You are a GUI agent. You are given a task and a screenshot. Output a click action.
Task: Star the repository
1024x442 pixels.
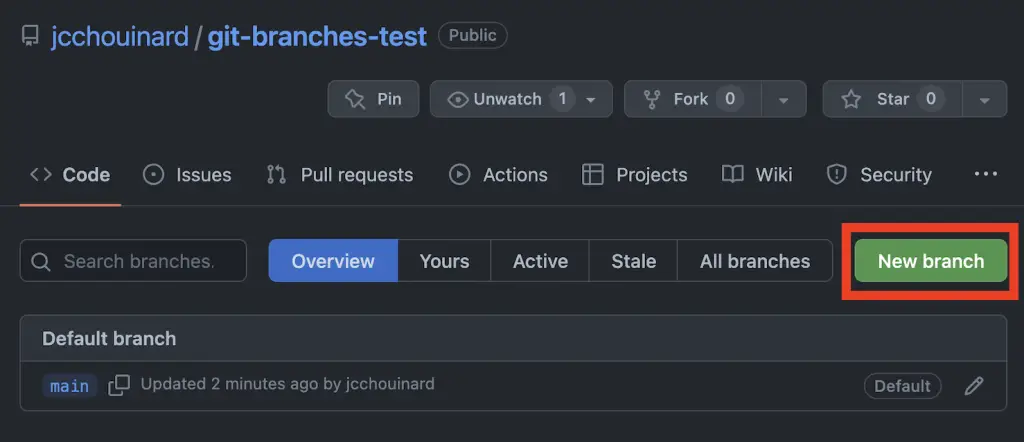click(892, 99)
